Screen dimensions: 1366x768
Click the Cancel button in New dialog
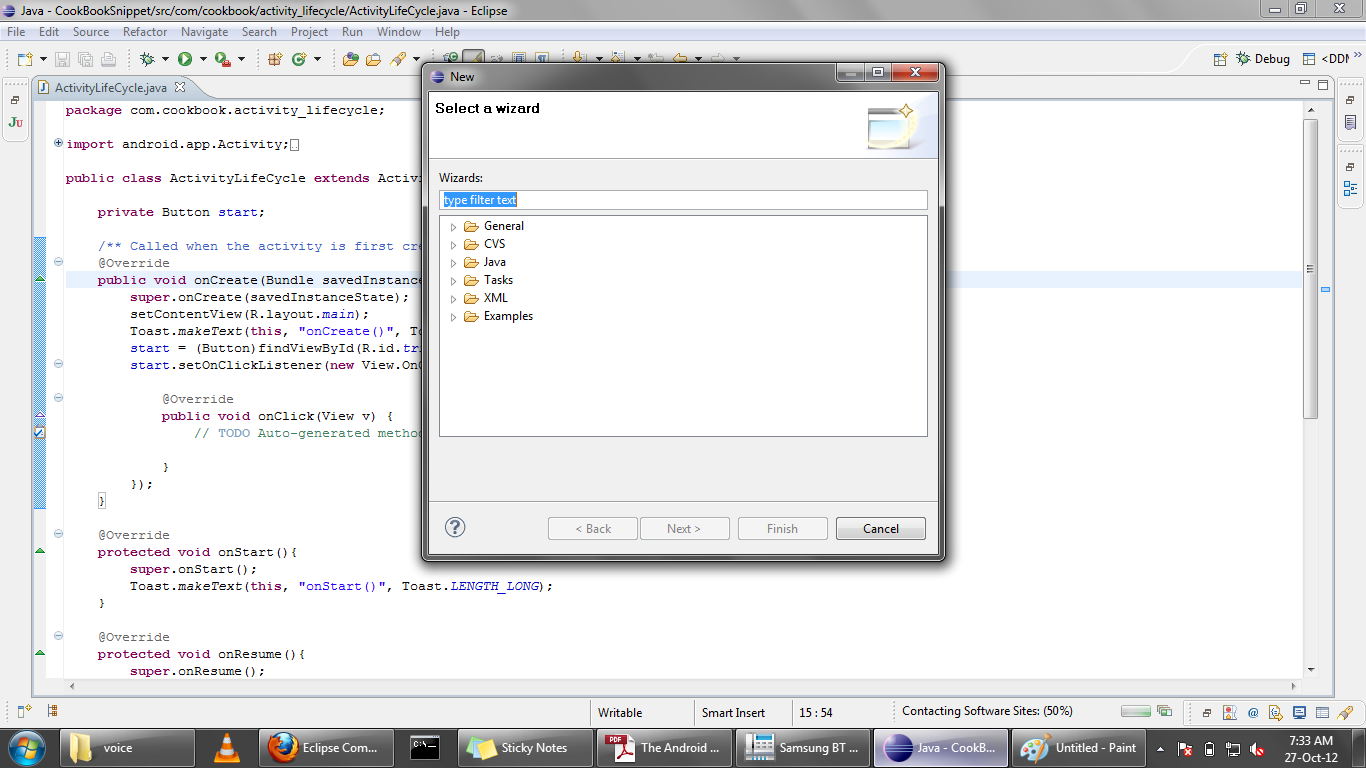tap(881, 528)
